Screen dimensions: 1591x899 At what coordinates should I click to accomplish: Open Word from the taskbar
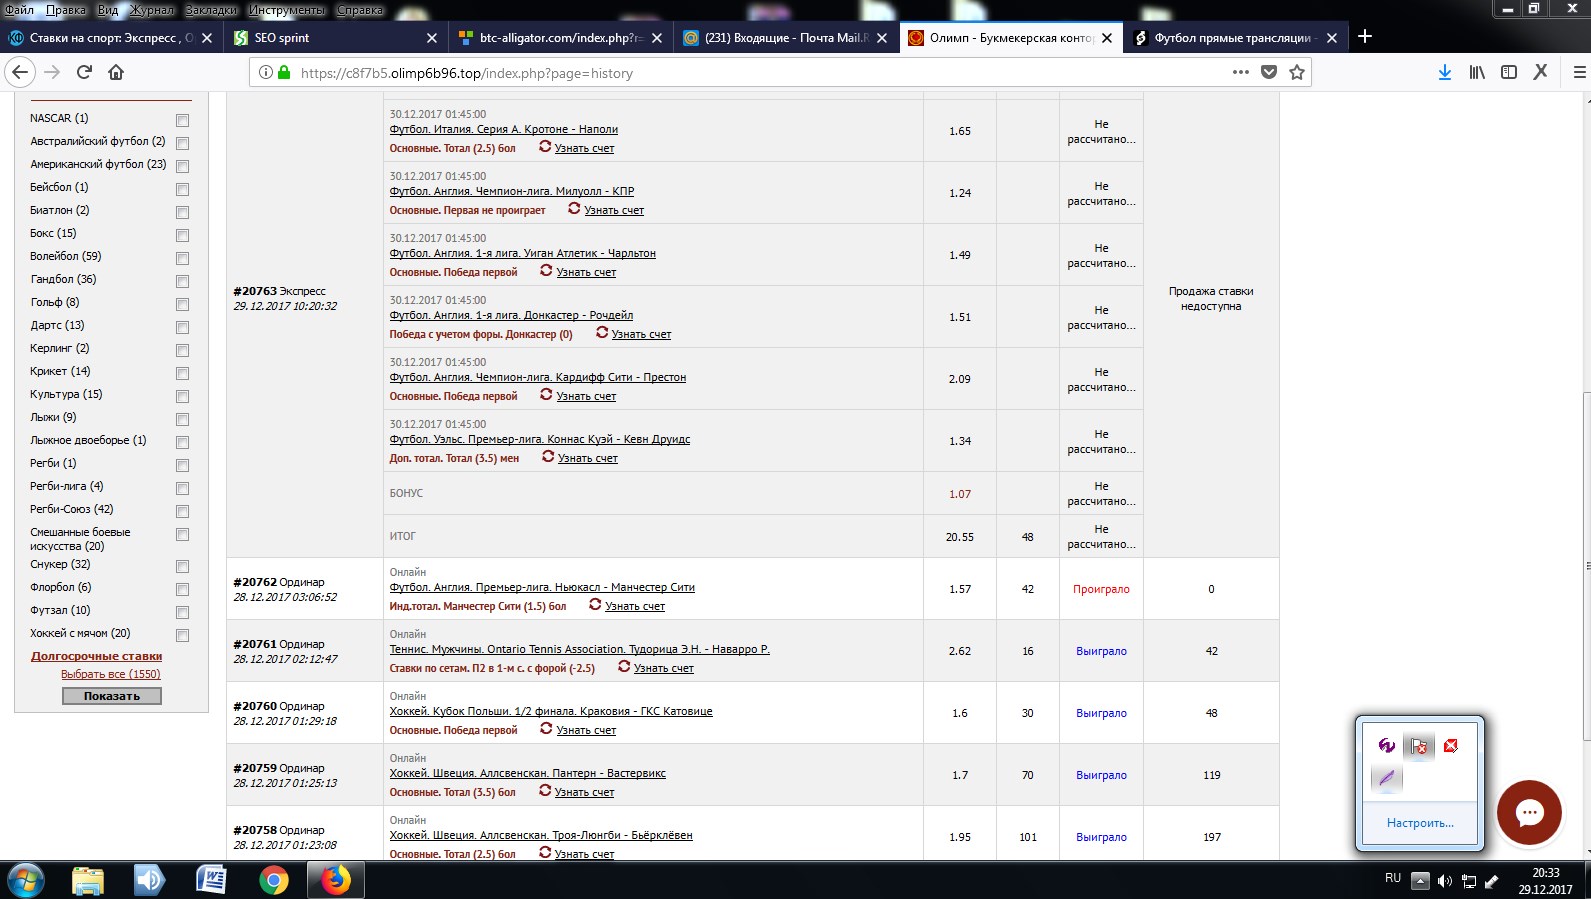[211, 880]
